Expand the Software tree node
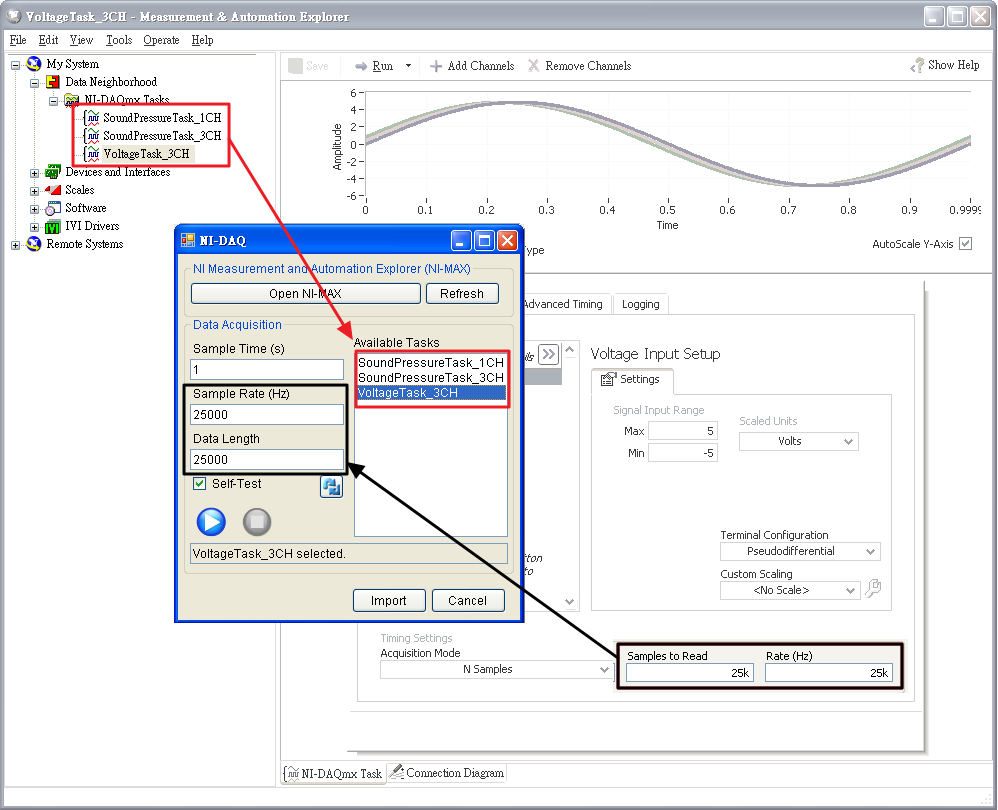This screenshot has height=810, width=998. click(35, 209)
